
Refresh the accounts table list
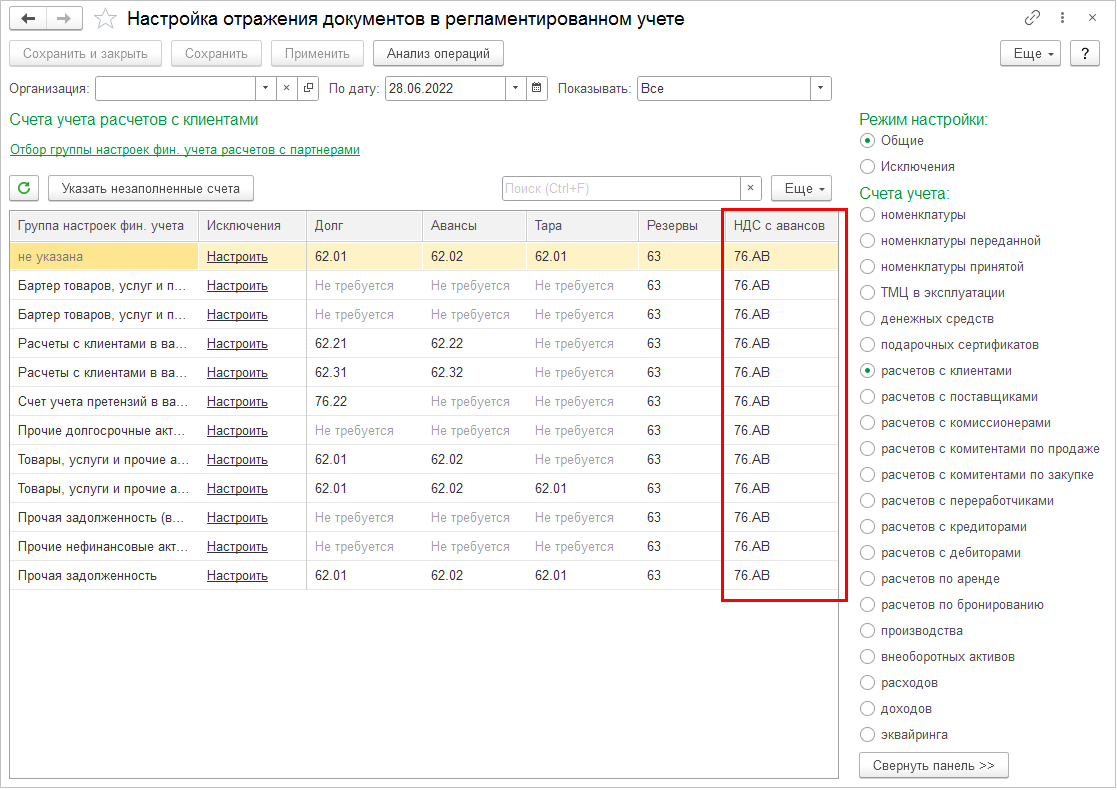(24, 188)
